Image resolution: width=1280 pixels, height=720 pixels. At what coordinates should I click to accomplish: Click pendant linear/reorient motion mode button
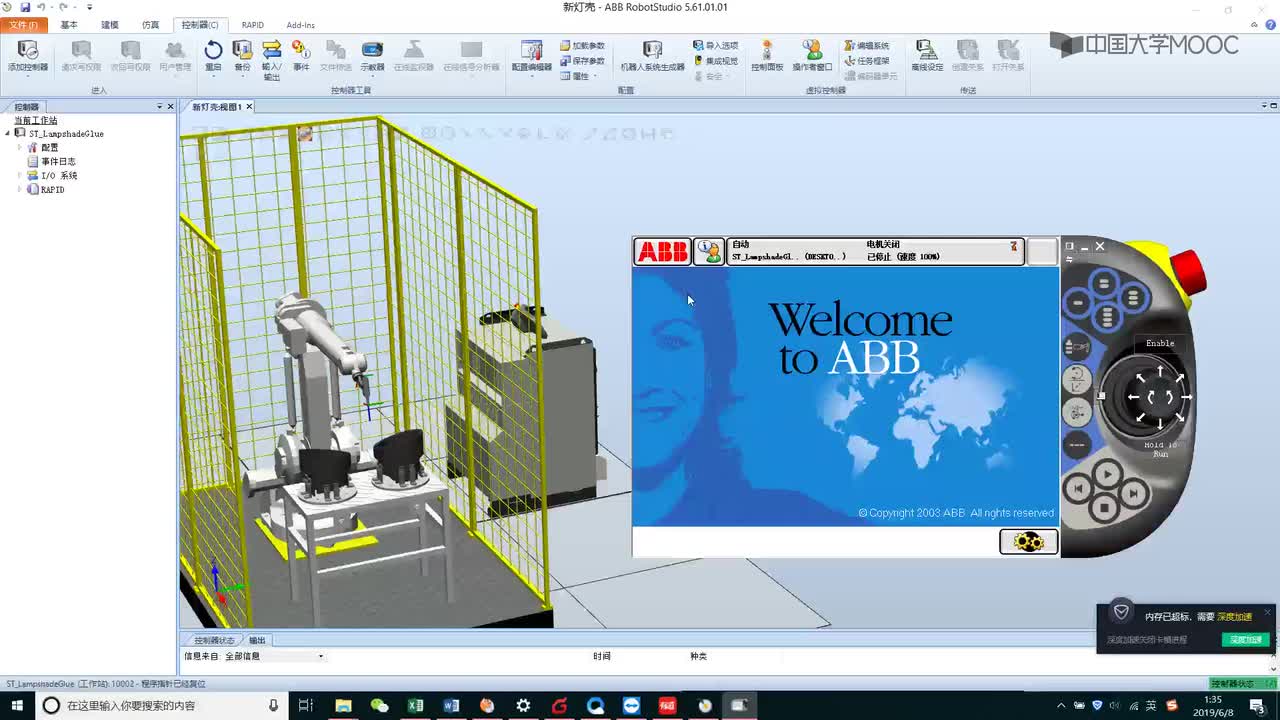(1077, 379)
